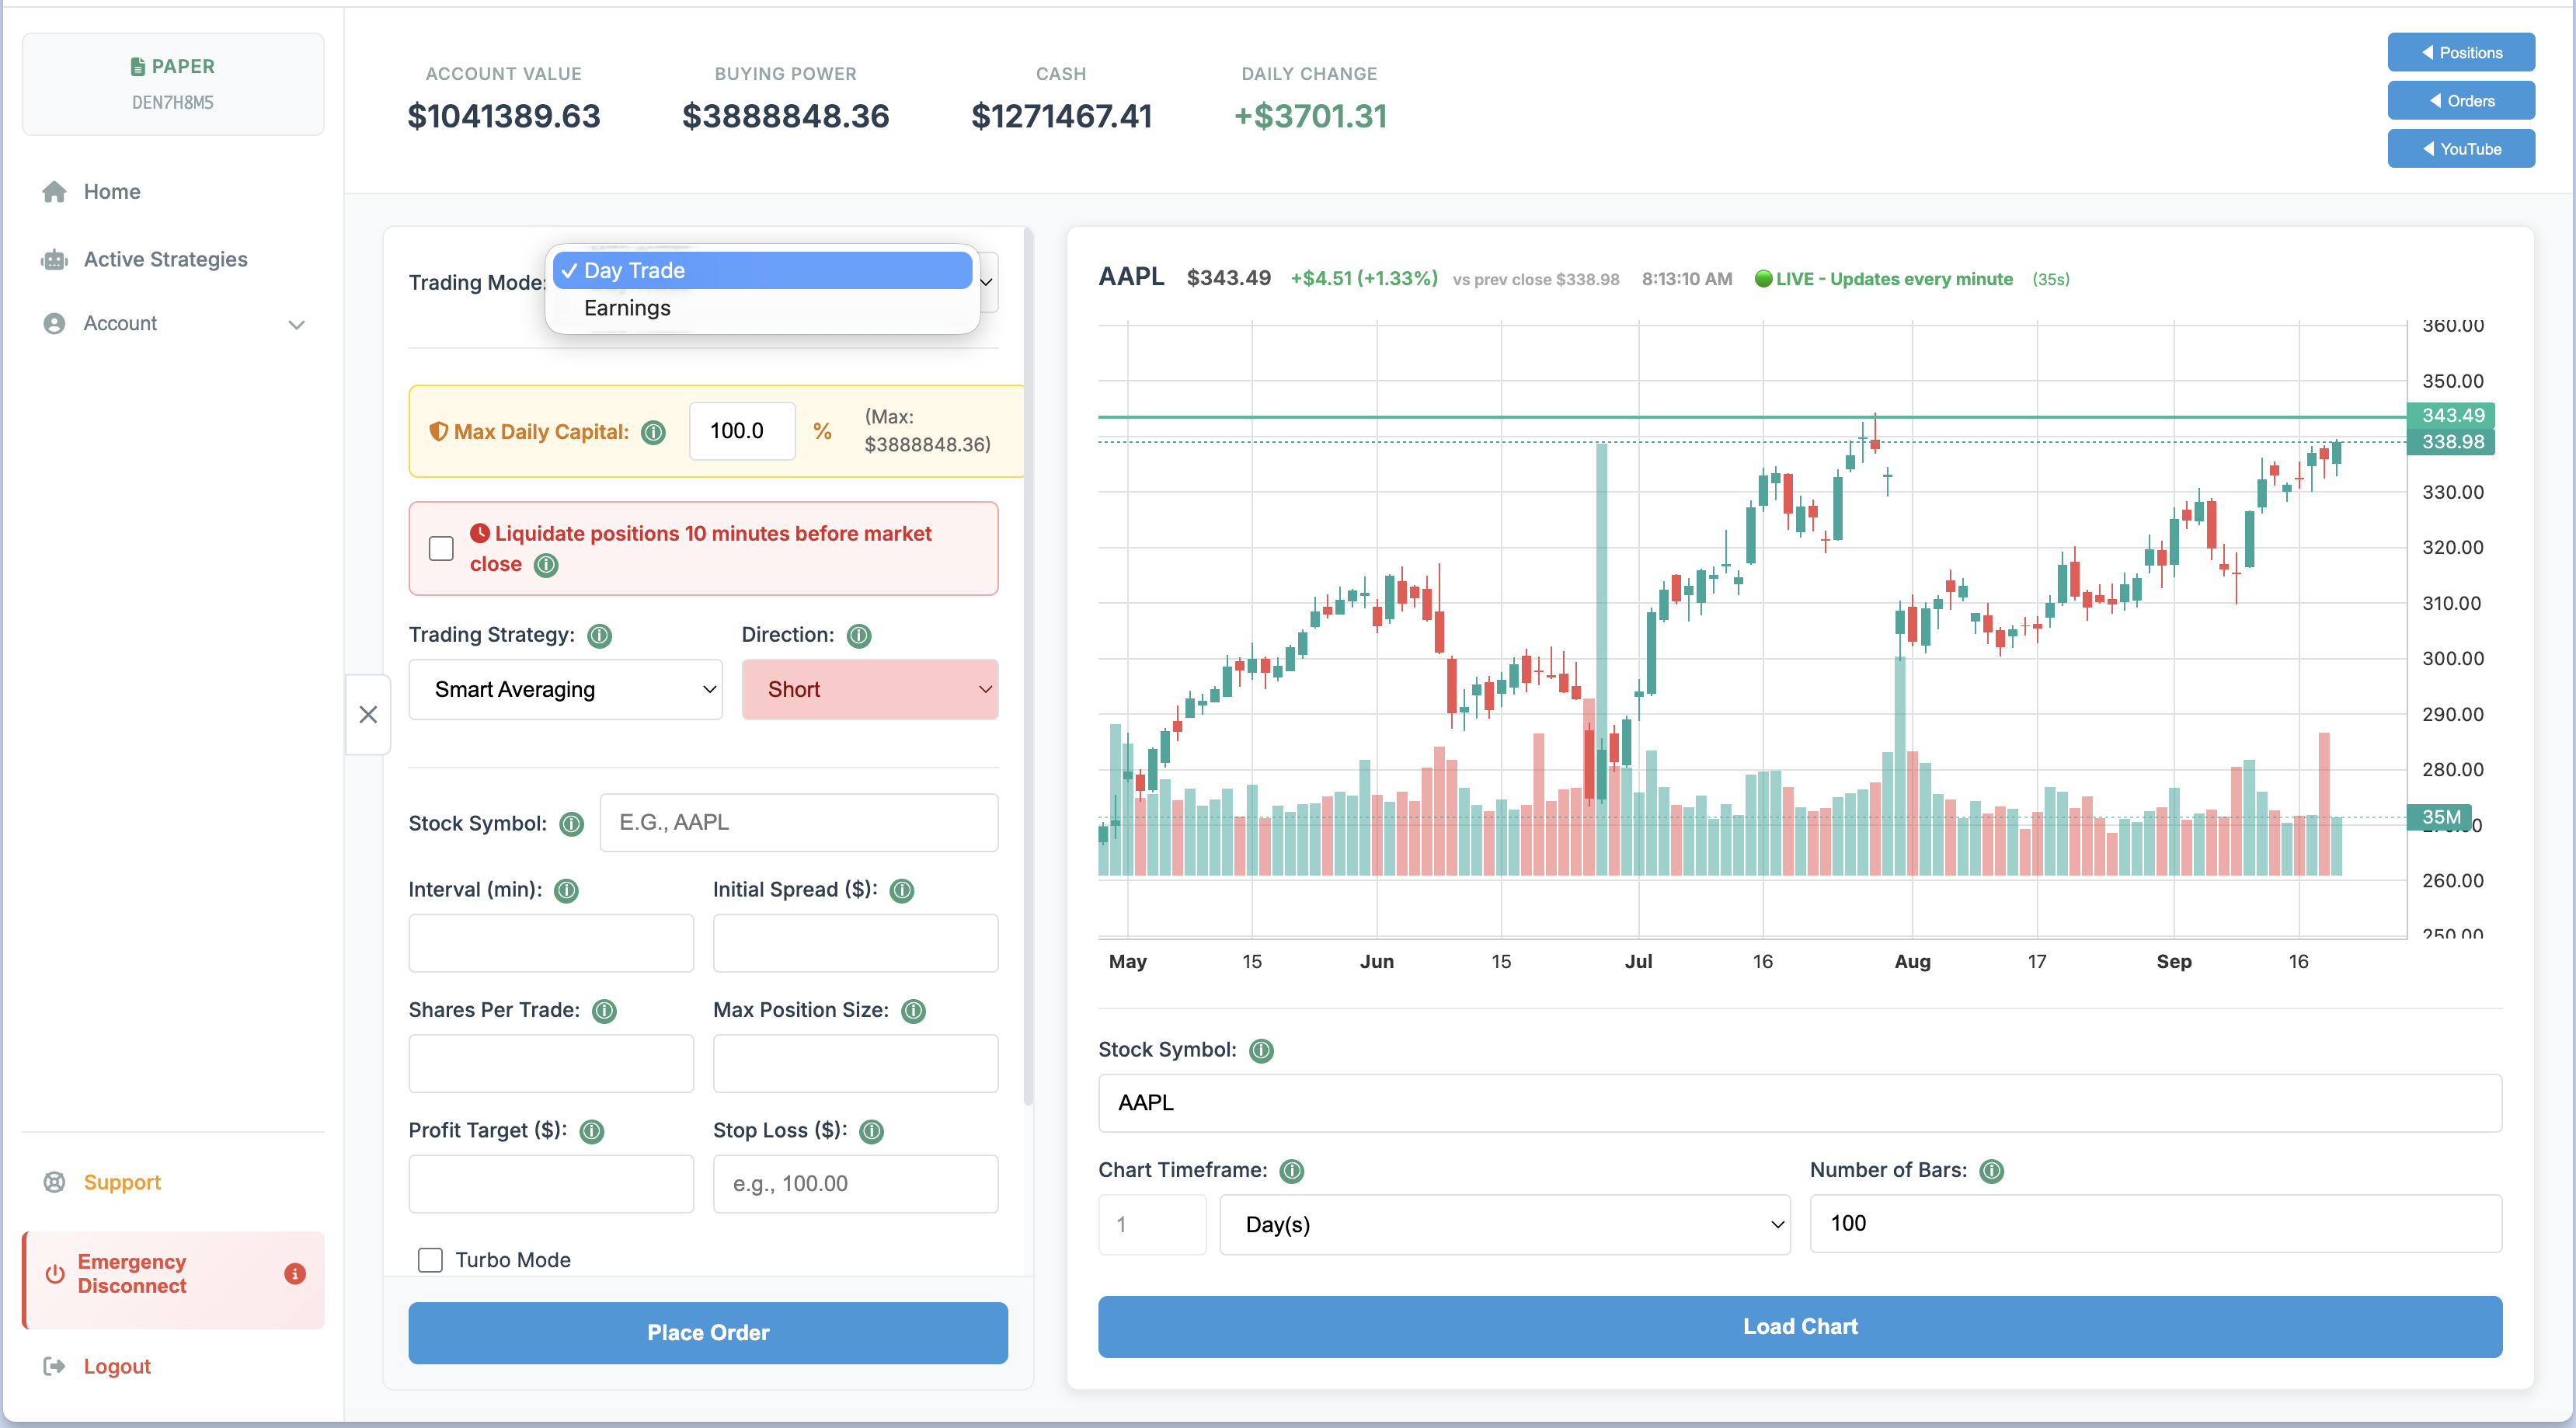Click the Logout link
This screenshot has width=2576, height=1428.
tap(117, 1367)
